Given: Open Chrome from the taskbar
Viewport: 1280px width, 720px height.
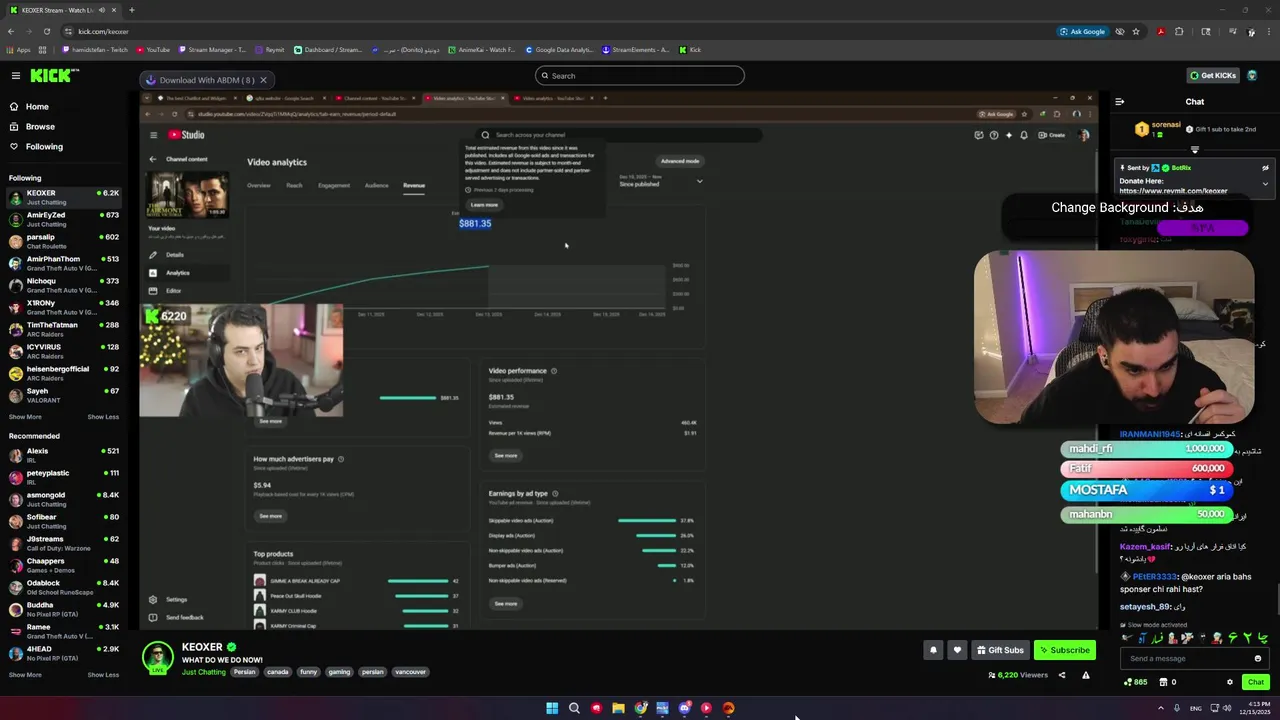Looking at the screenshot, I should pyautogui.click(x=640, y=708).
